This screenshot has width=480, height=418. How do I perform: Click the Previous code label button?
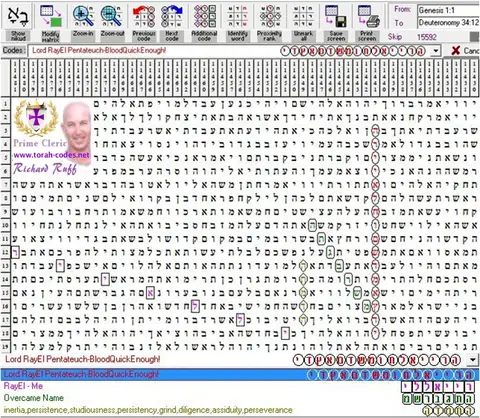(144, 36)
